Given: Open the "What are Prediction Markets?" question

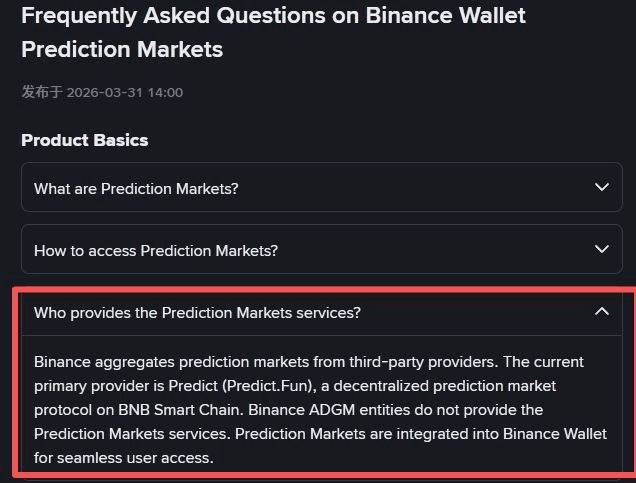Looking at the screenshot, I should pyautogui.click(x=136, y=188).
